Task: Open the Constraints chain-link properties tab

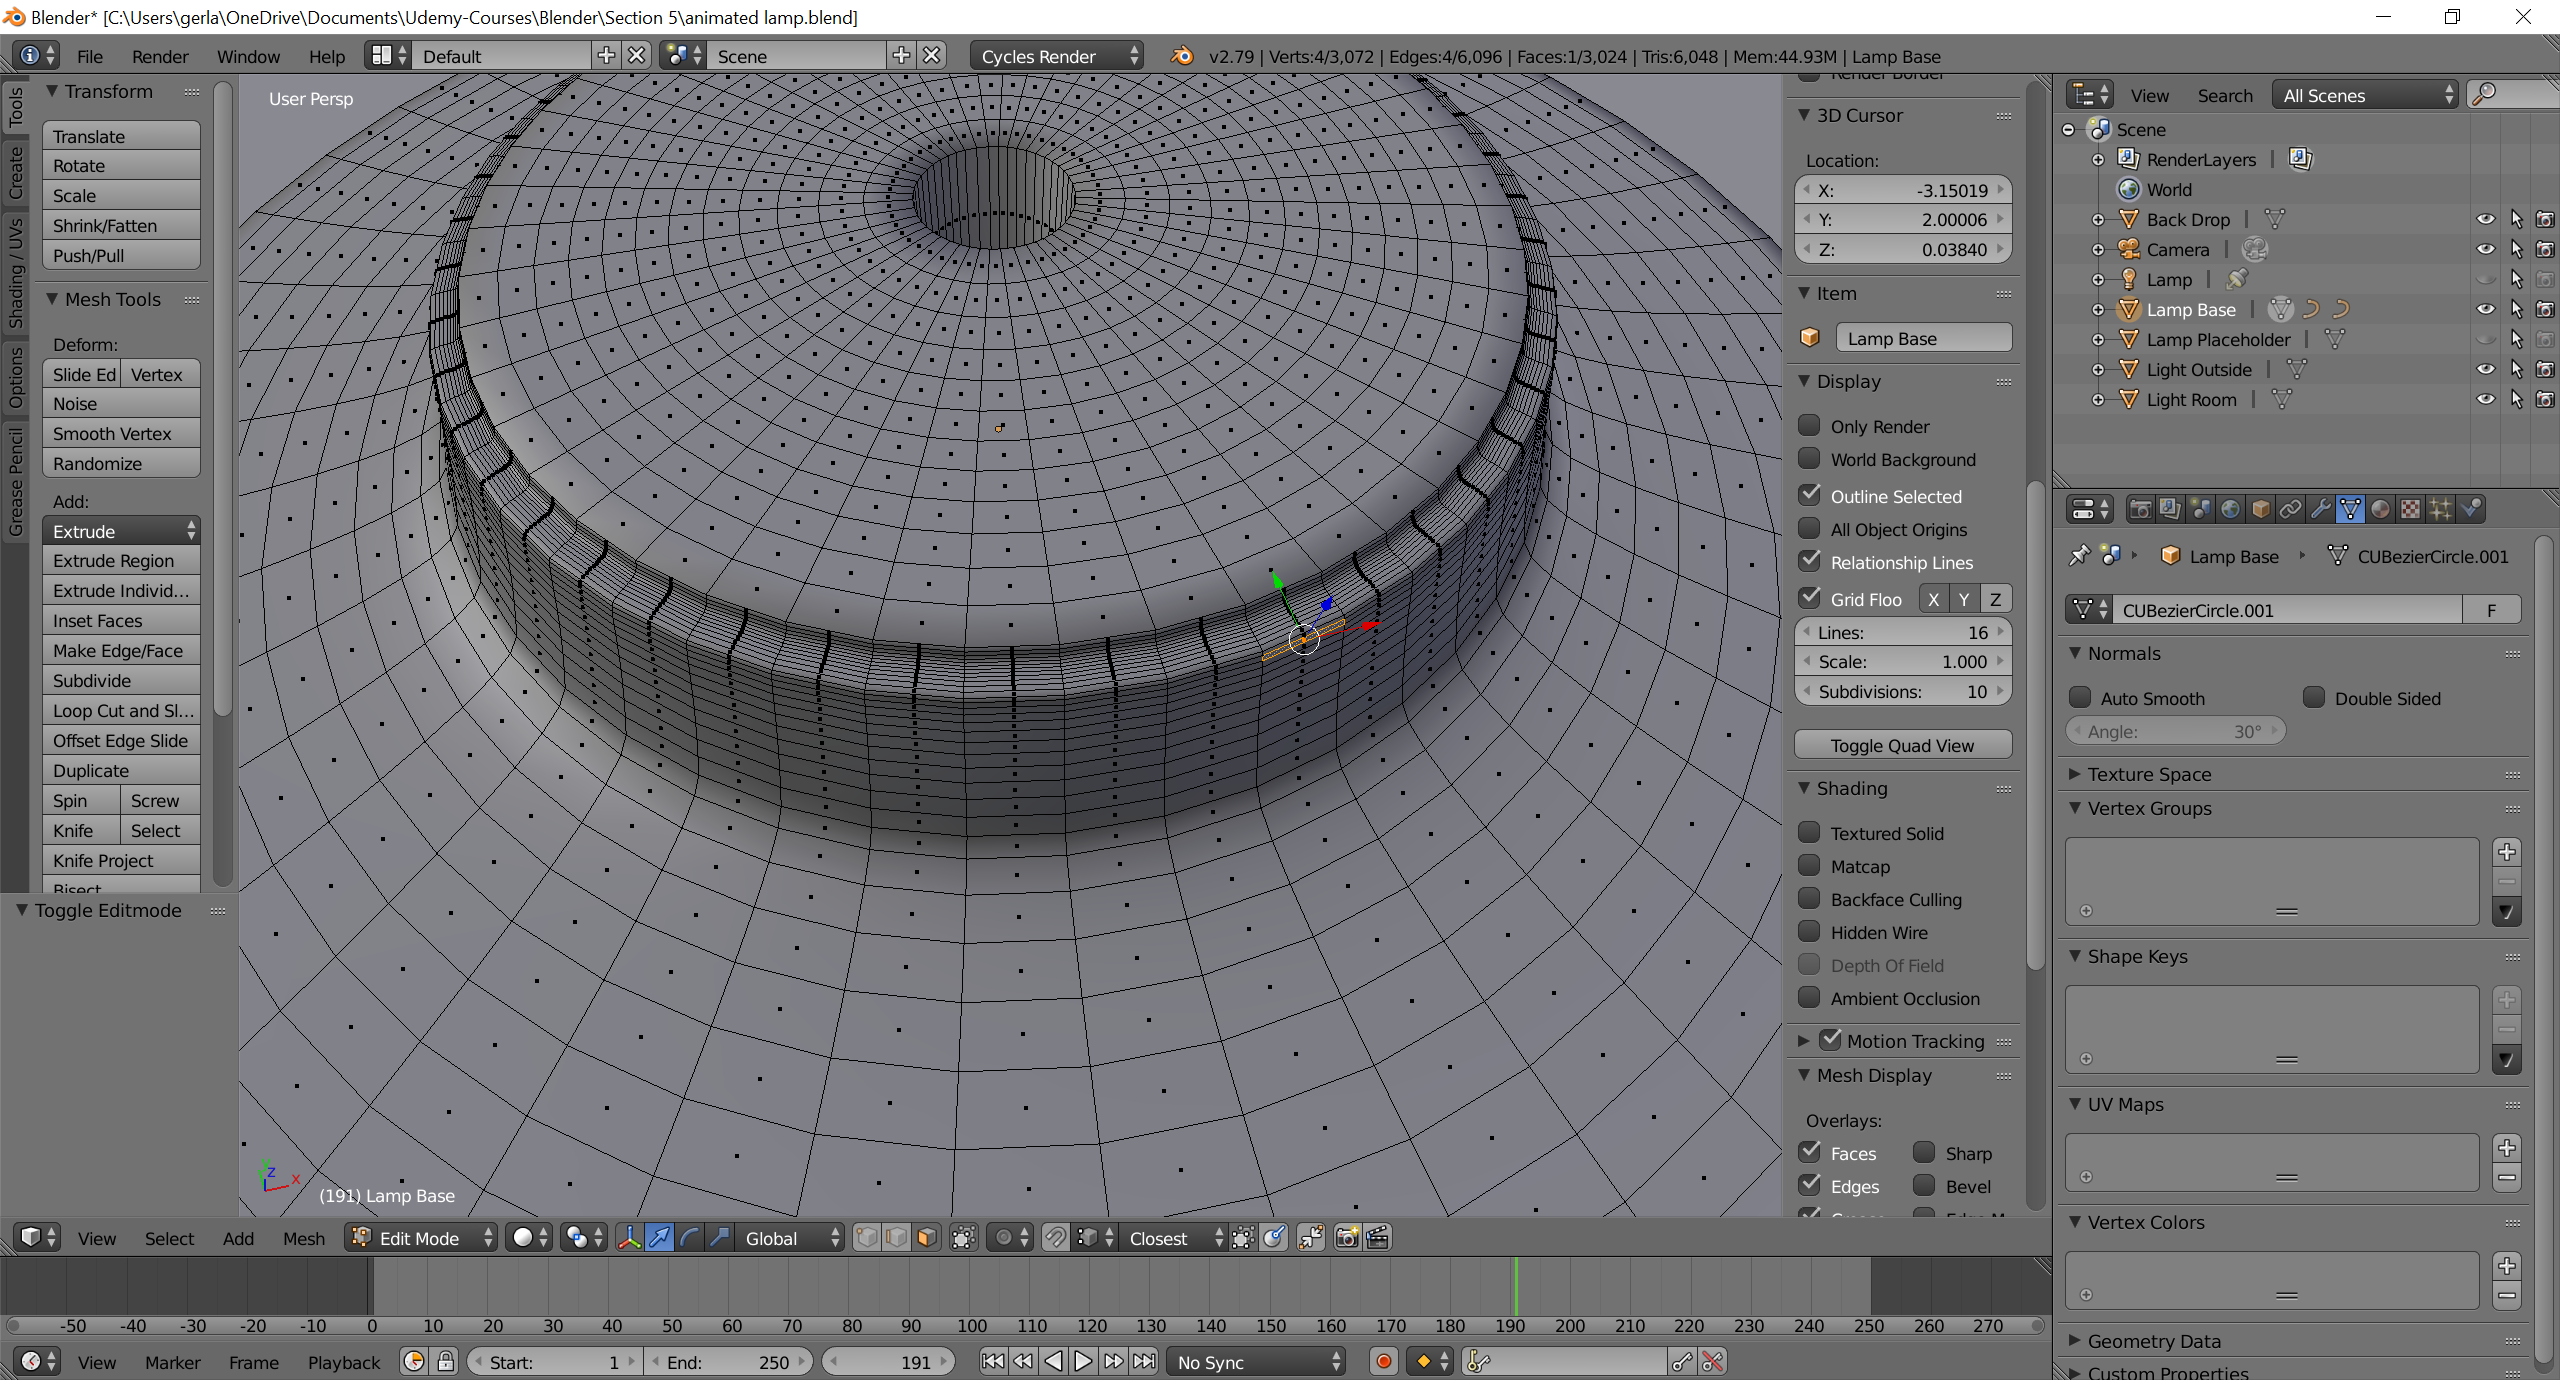Action: point(2290,509)
